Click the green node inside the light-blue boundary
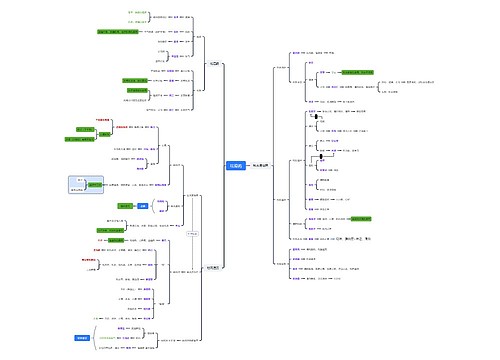 (95, 185)
